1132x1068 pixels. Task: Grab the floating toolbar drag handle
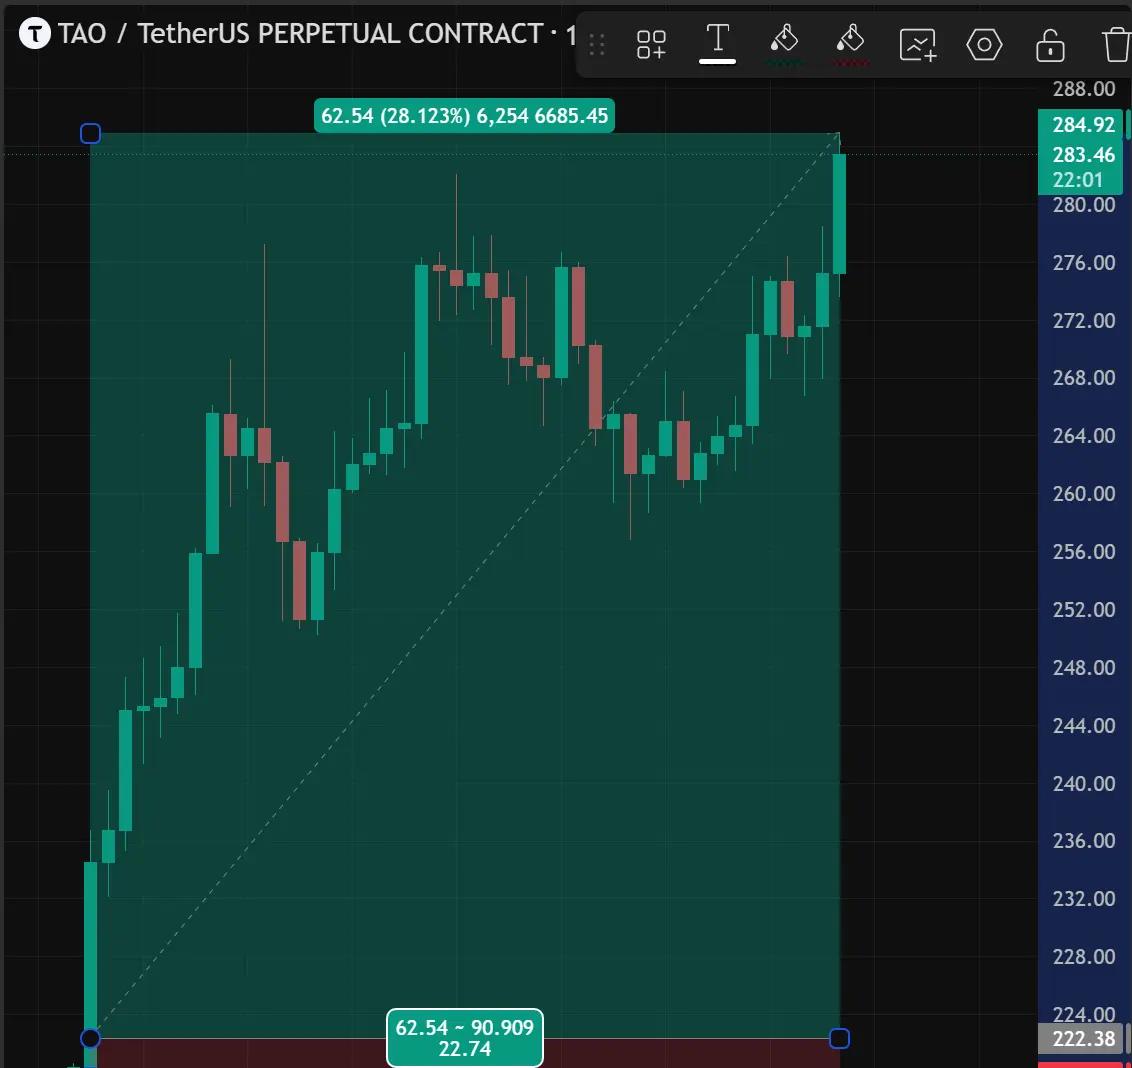[x=596, y=45]
